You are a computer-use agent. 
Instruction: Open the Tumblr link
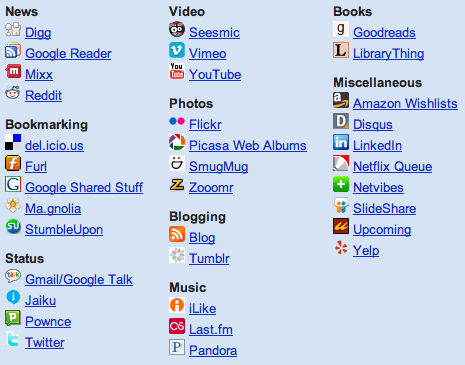[x=209, y=259]
